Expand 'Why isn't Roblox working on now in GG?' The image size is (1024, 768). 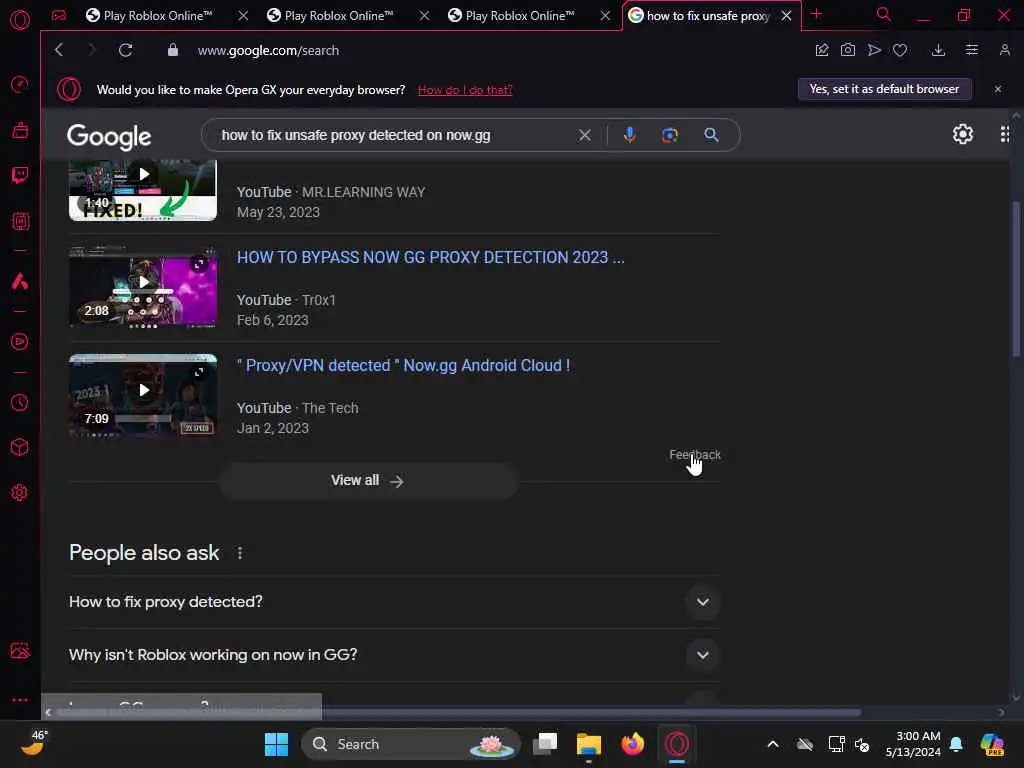point(394,655)
